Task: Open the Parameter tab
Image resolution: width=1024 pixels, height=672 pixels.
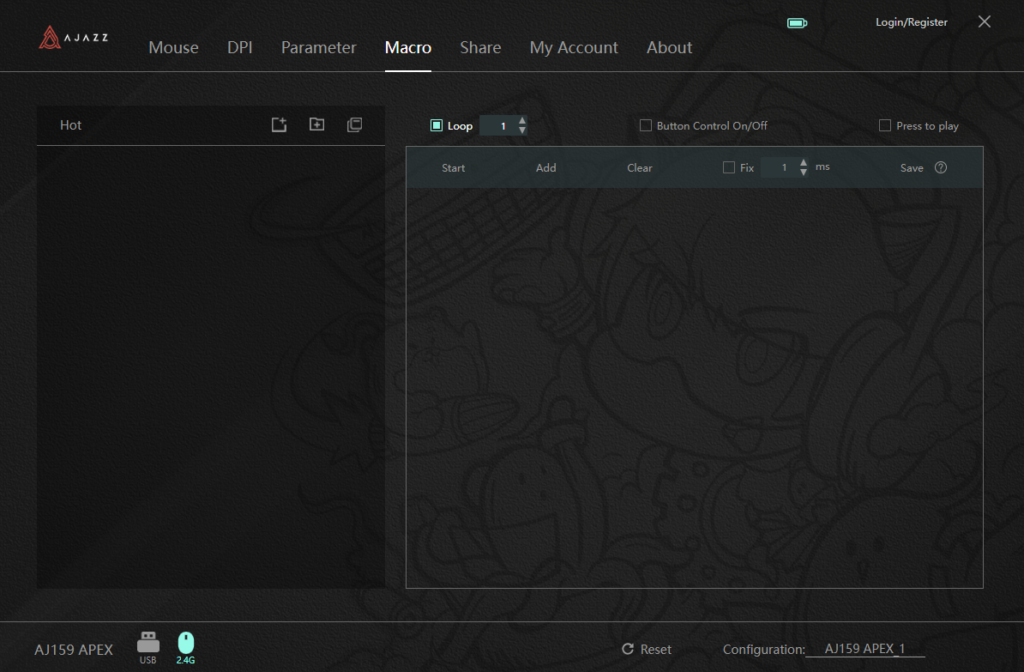Action: [x=318, y=47]
